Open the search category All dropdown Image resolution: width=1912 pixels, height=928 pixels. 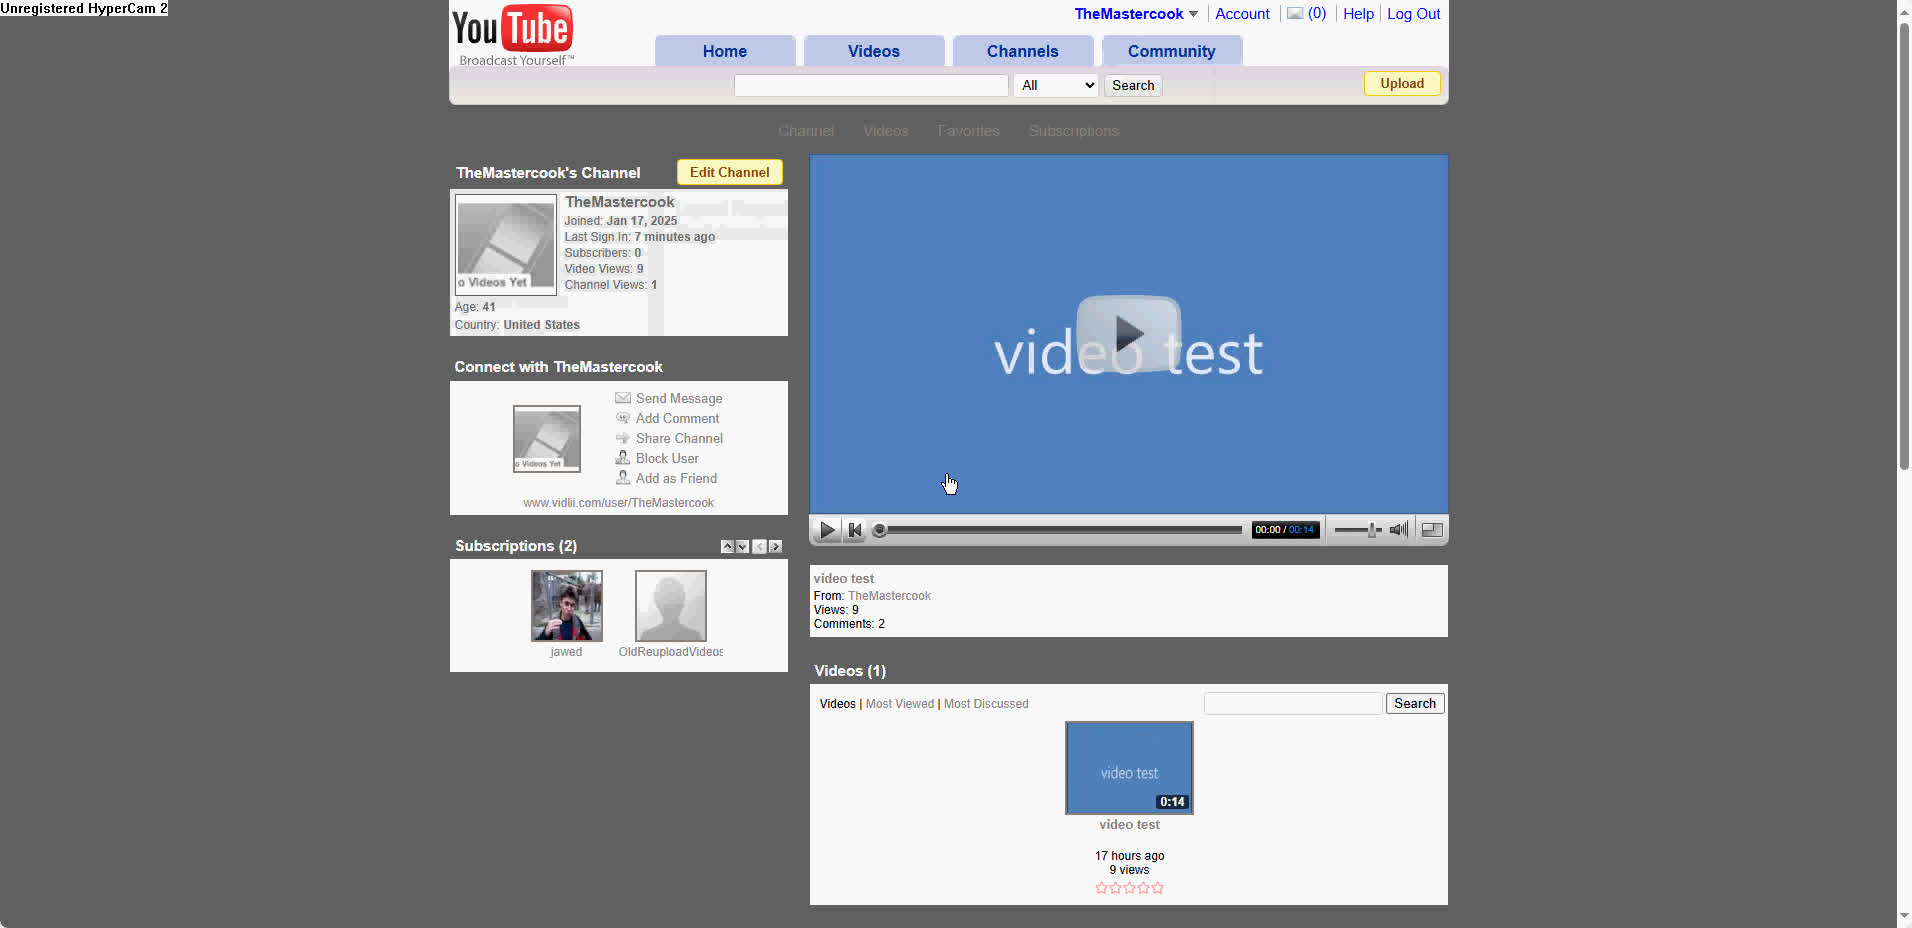pos(1056,85)
